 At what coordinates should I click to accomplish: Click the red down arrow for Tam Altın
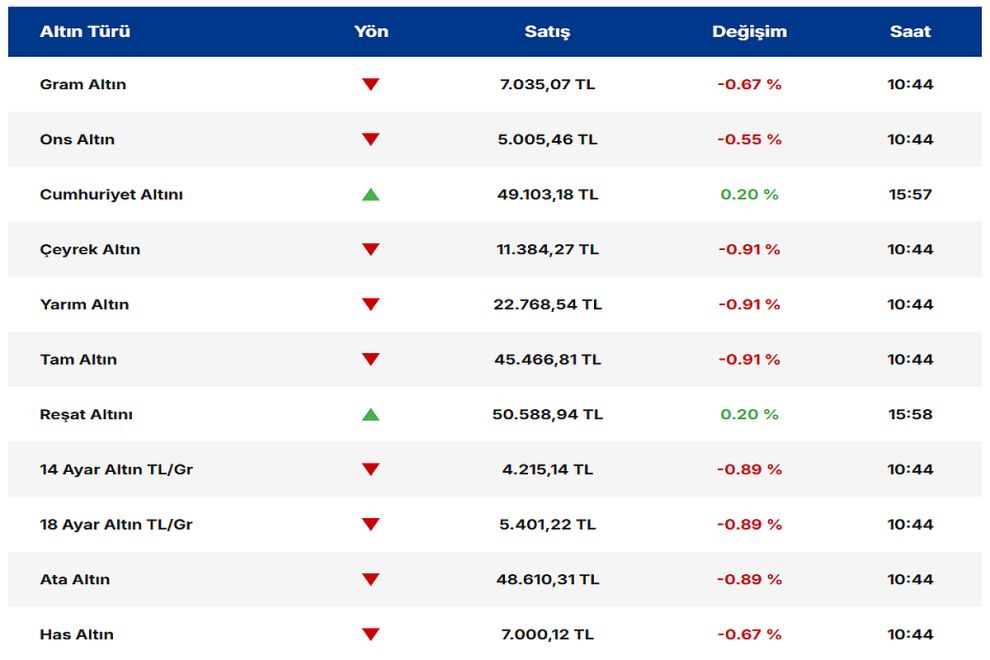pyautogui.click(x=371, y=360)
